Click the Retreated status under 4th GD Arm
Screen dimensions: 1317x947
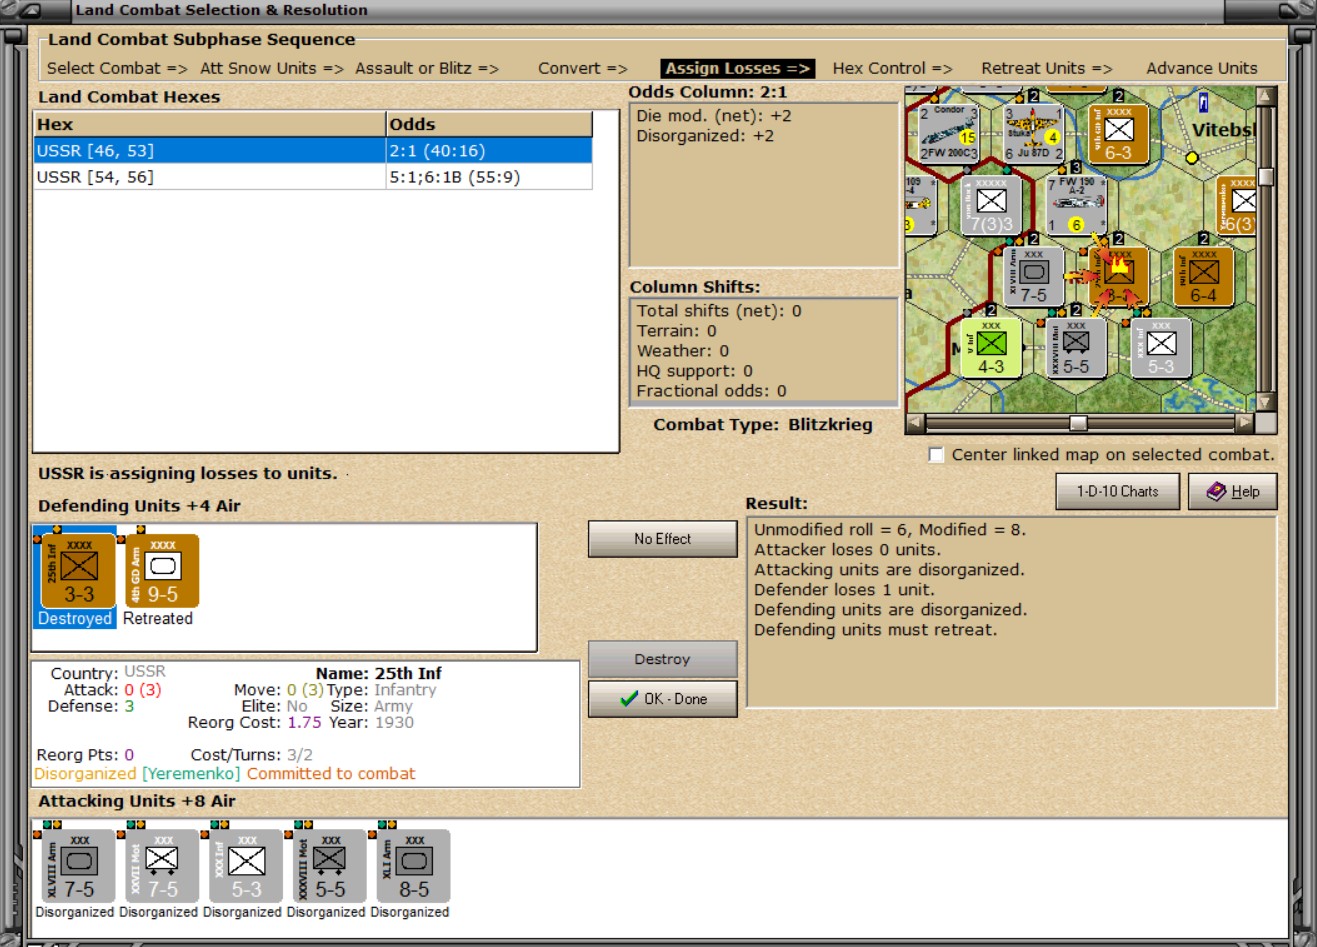click(158, 619)
